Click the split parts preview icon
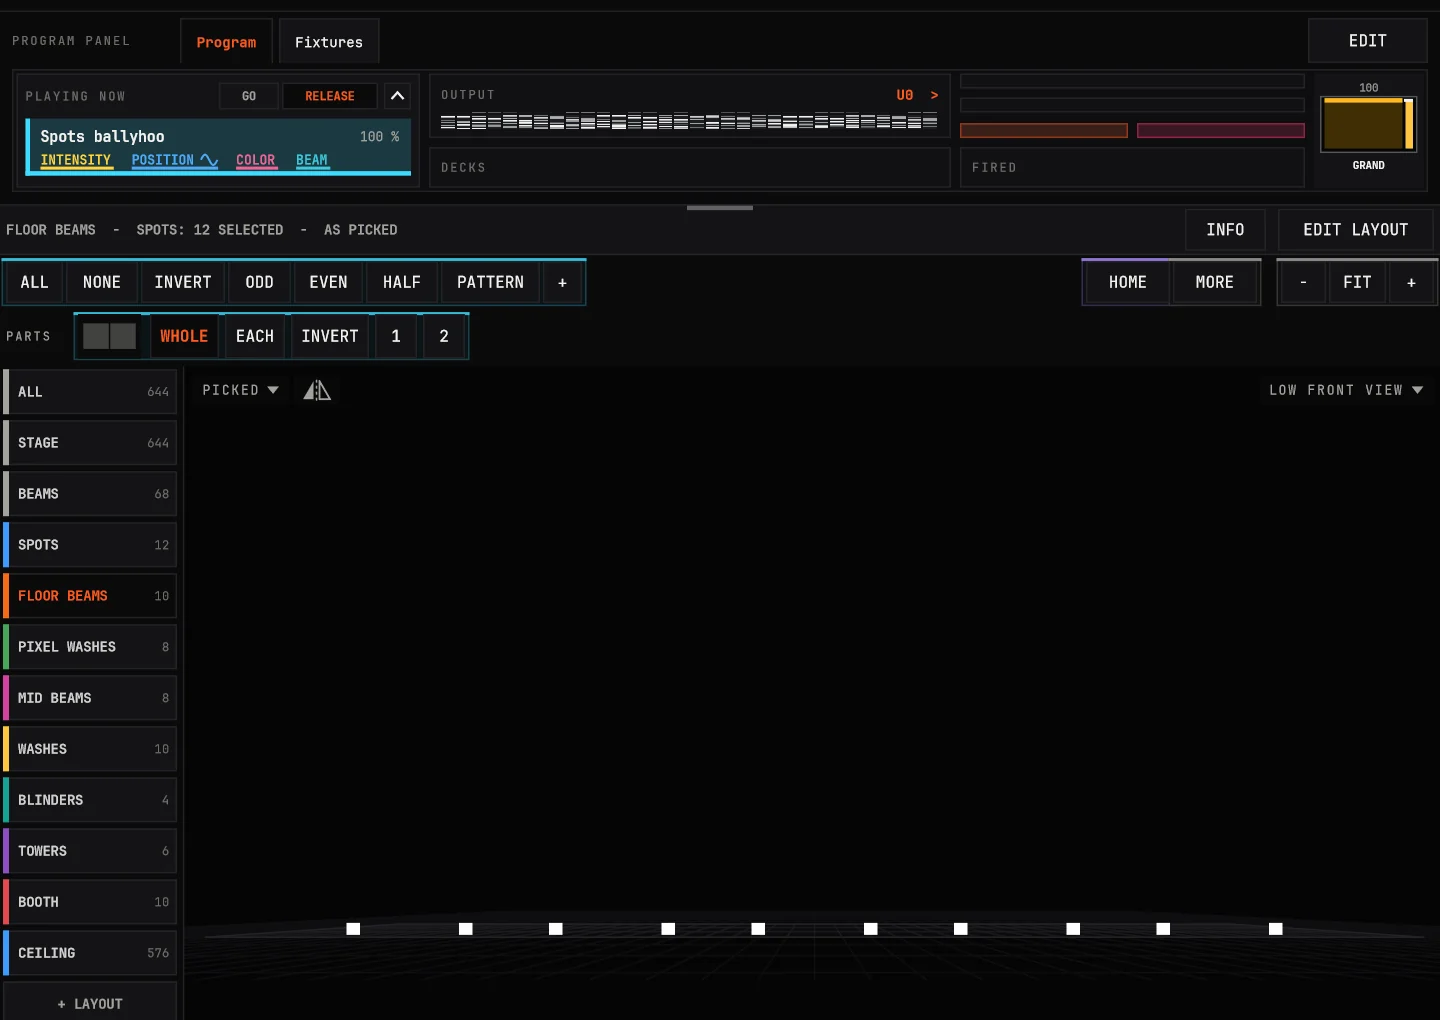 point(109,336)
